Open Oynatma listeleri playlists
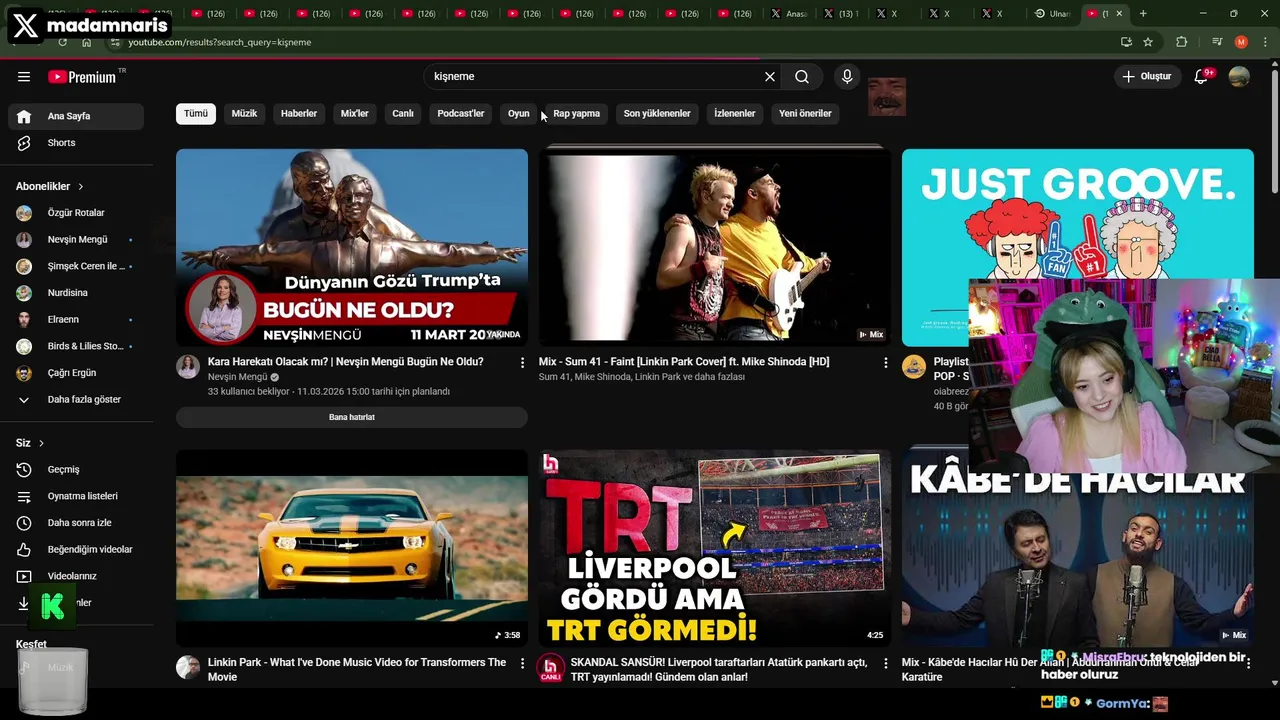Image resolution: width=1280 pixels, height=720 pixels. [76, 496]
